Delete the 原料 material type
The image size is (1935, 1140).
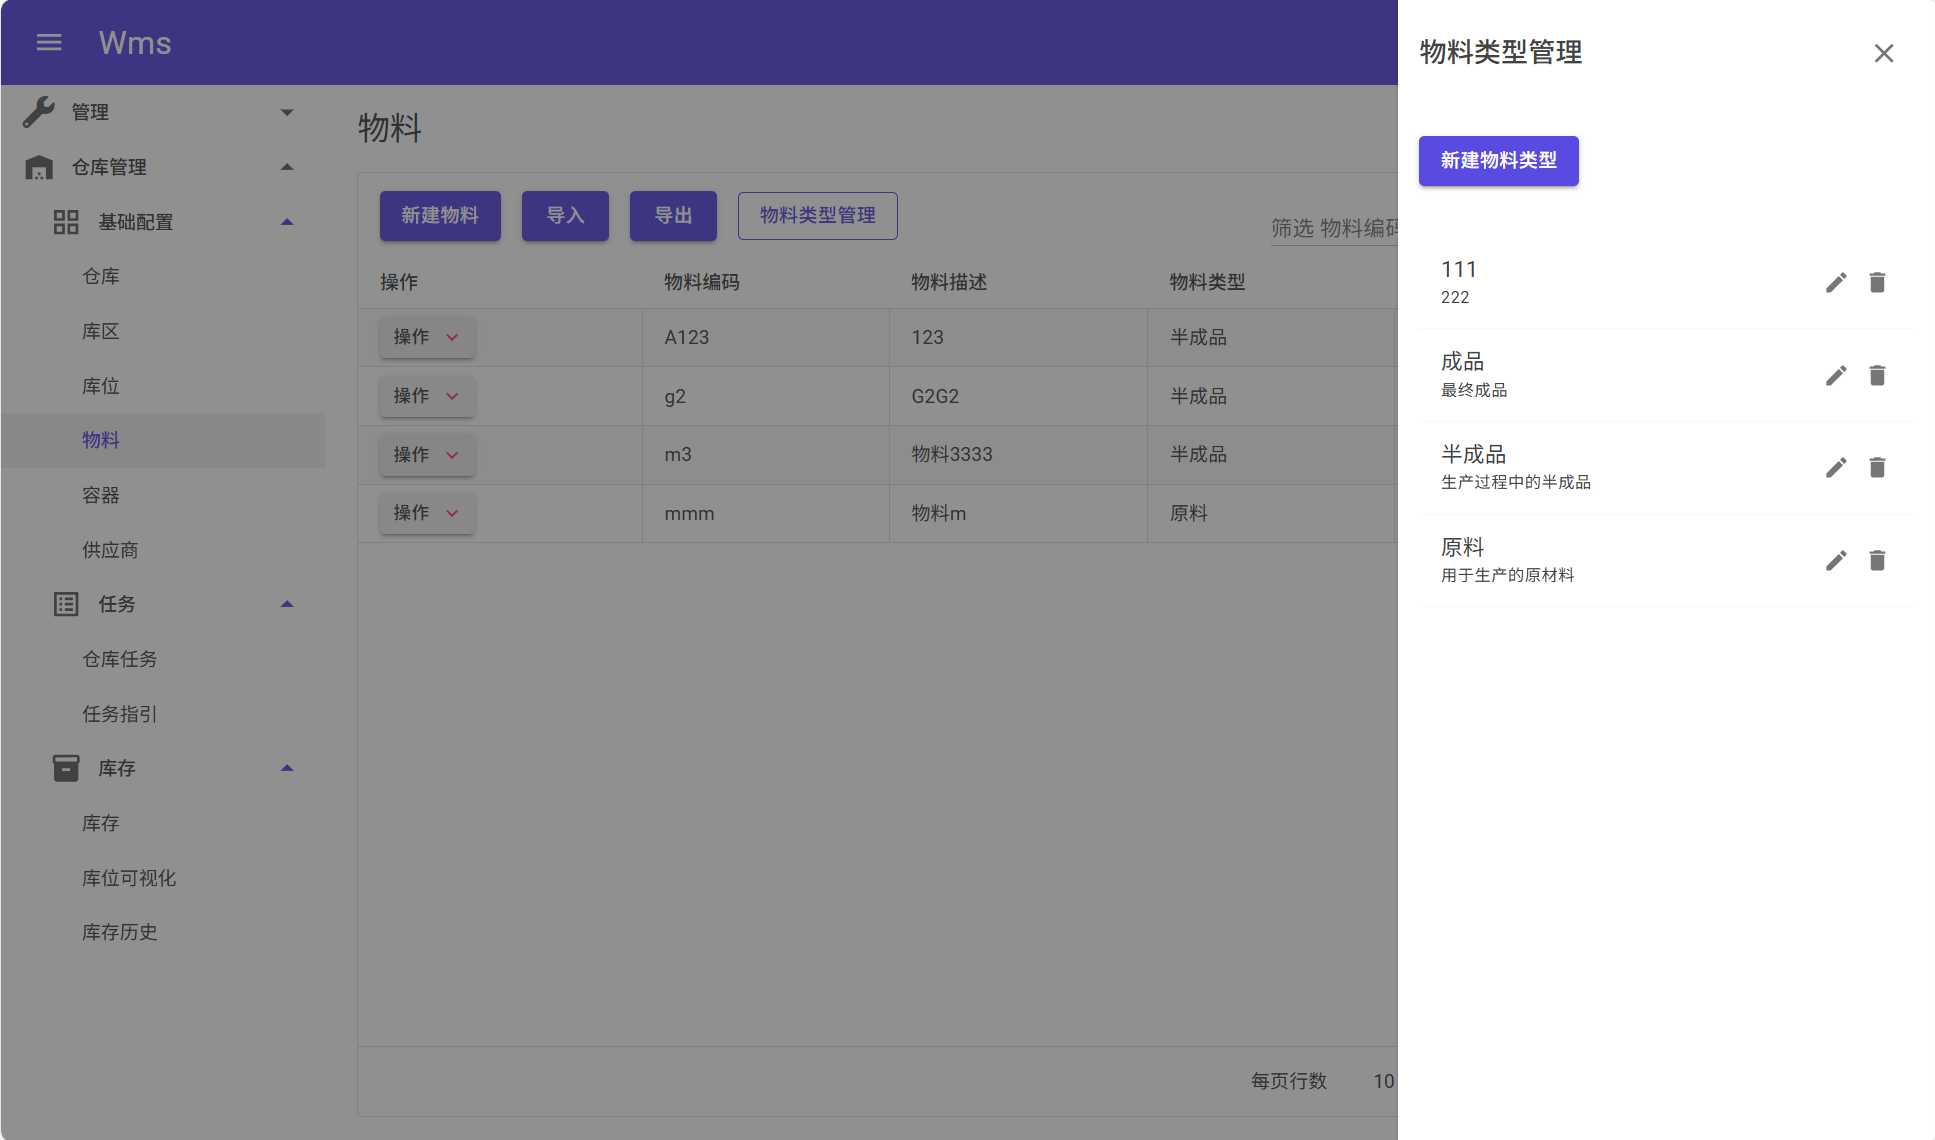(x=1877, y=561)
